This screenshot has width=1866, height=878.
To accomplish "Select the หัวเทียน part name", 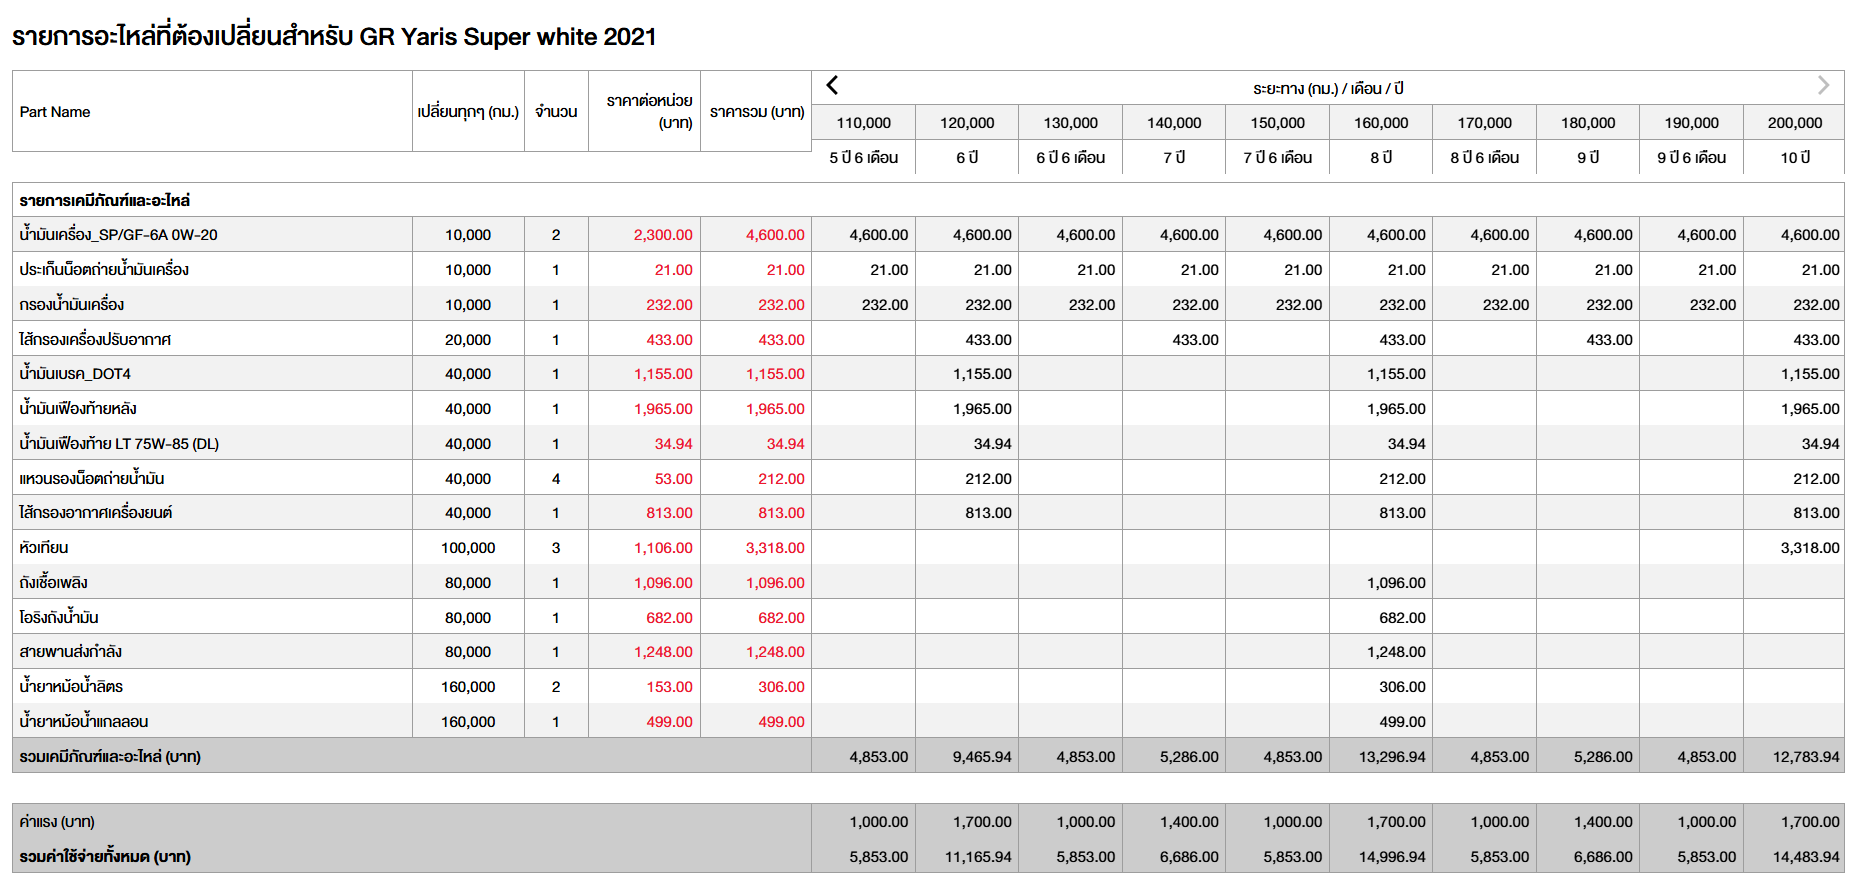I will click(x=44, y=548).
